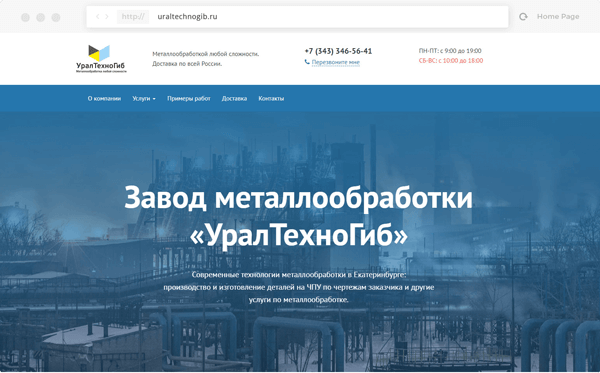Click the Home Page label
The image size is (600, 373).
tap(558, 16)
